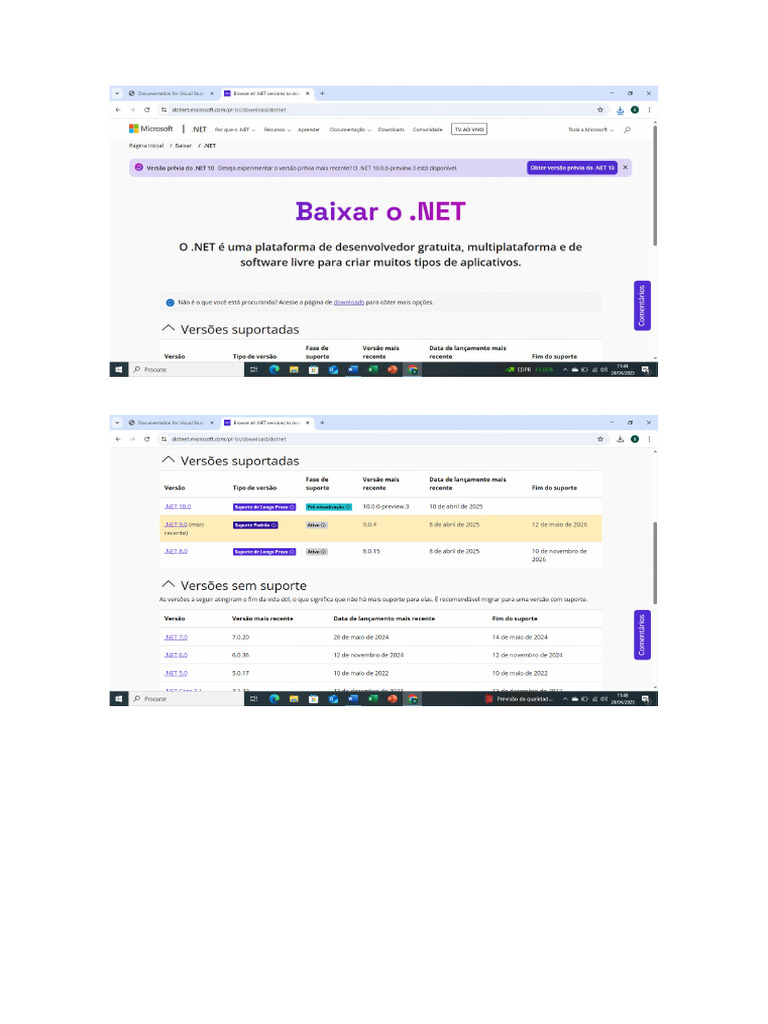
Task: Open a new tab in the upper browser
Action: click(322, 93)
